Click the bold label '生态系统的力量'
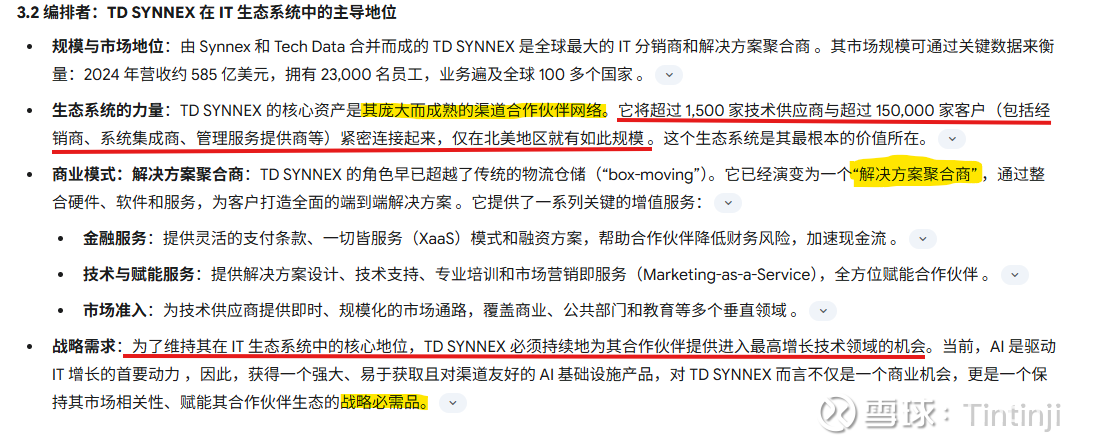The width and height of the screenshot is (1093, 448). 108,111
